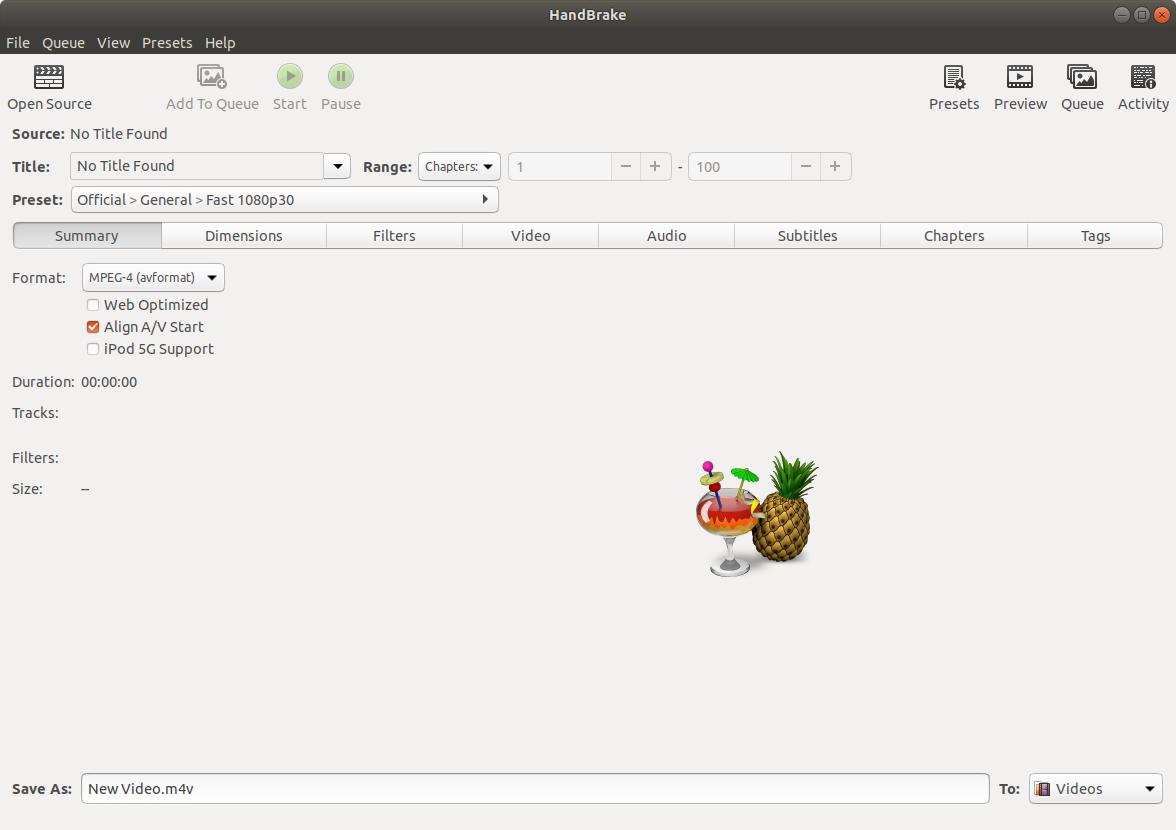Open the Preview window icon
Image resolution: width=1176 pixels, height=830 pixels.
(x=1020, y=77)
